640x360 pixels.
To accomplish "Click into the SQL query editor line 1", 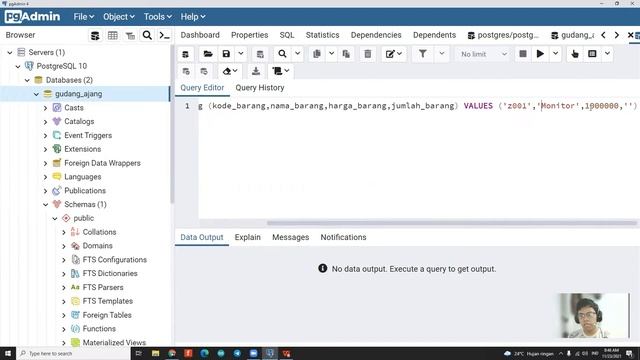I will 417,106.
